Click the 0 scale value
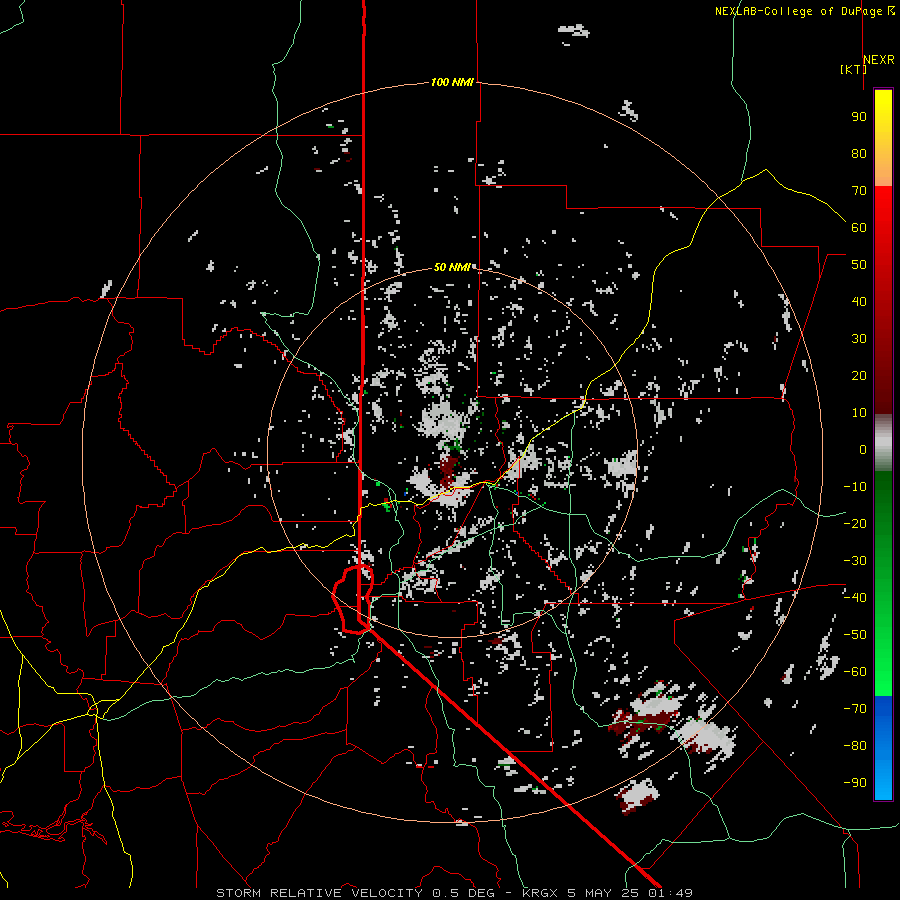This screenshot has width=900, height=900. coord(863,450)
